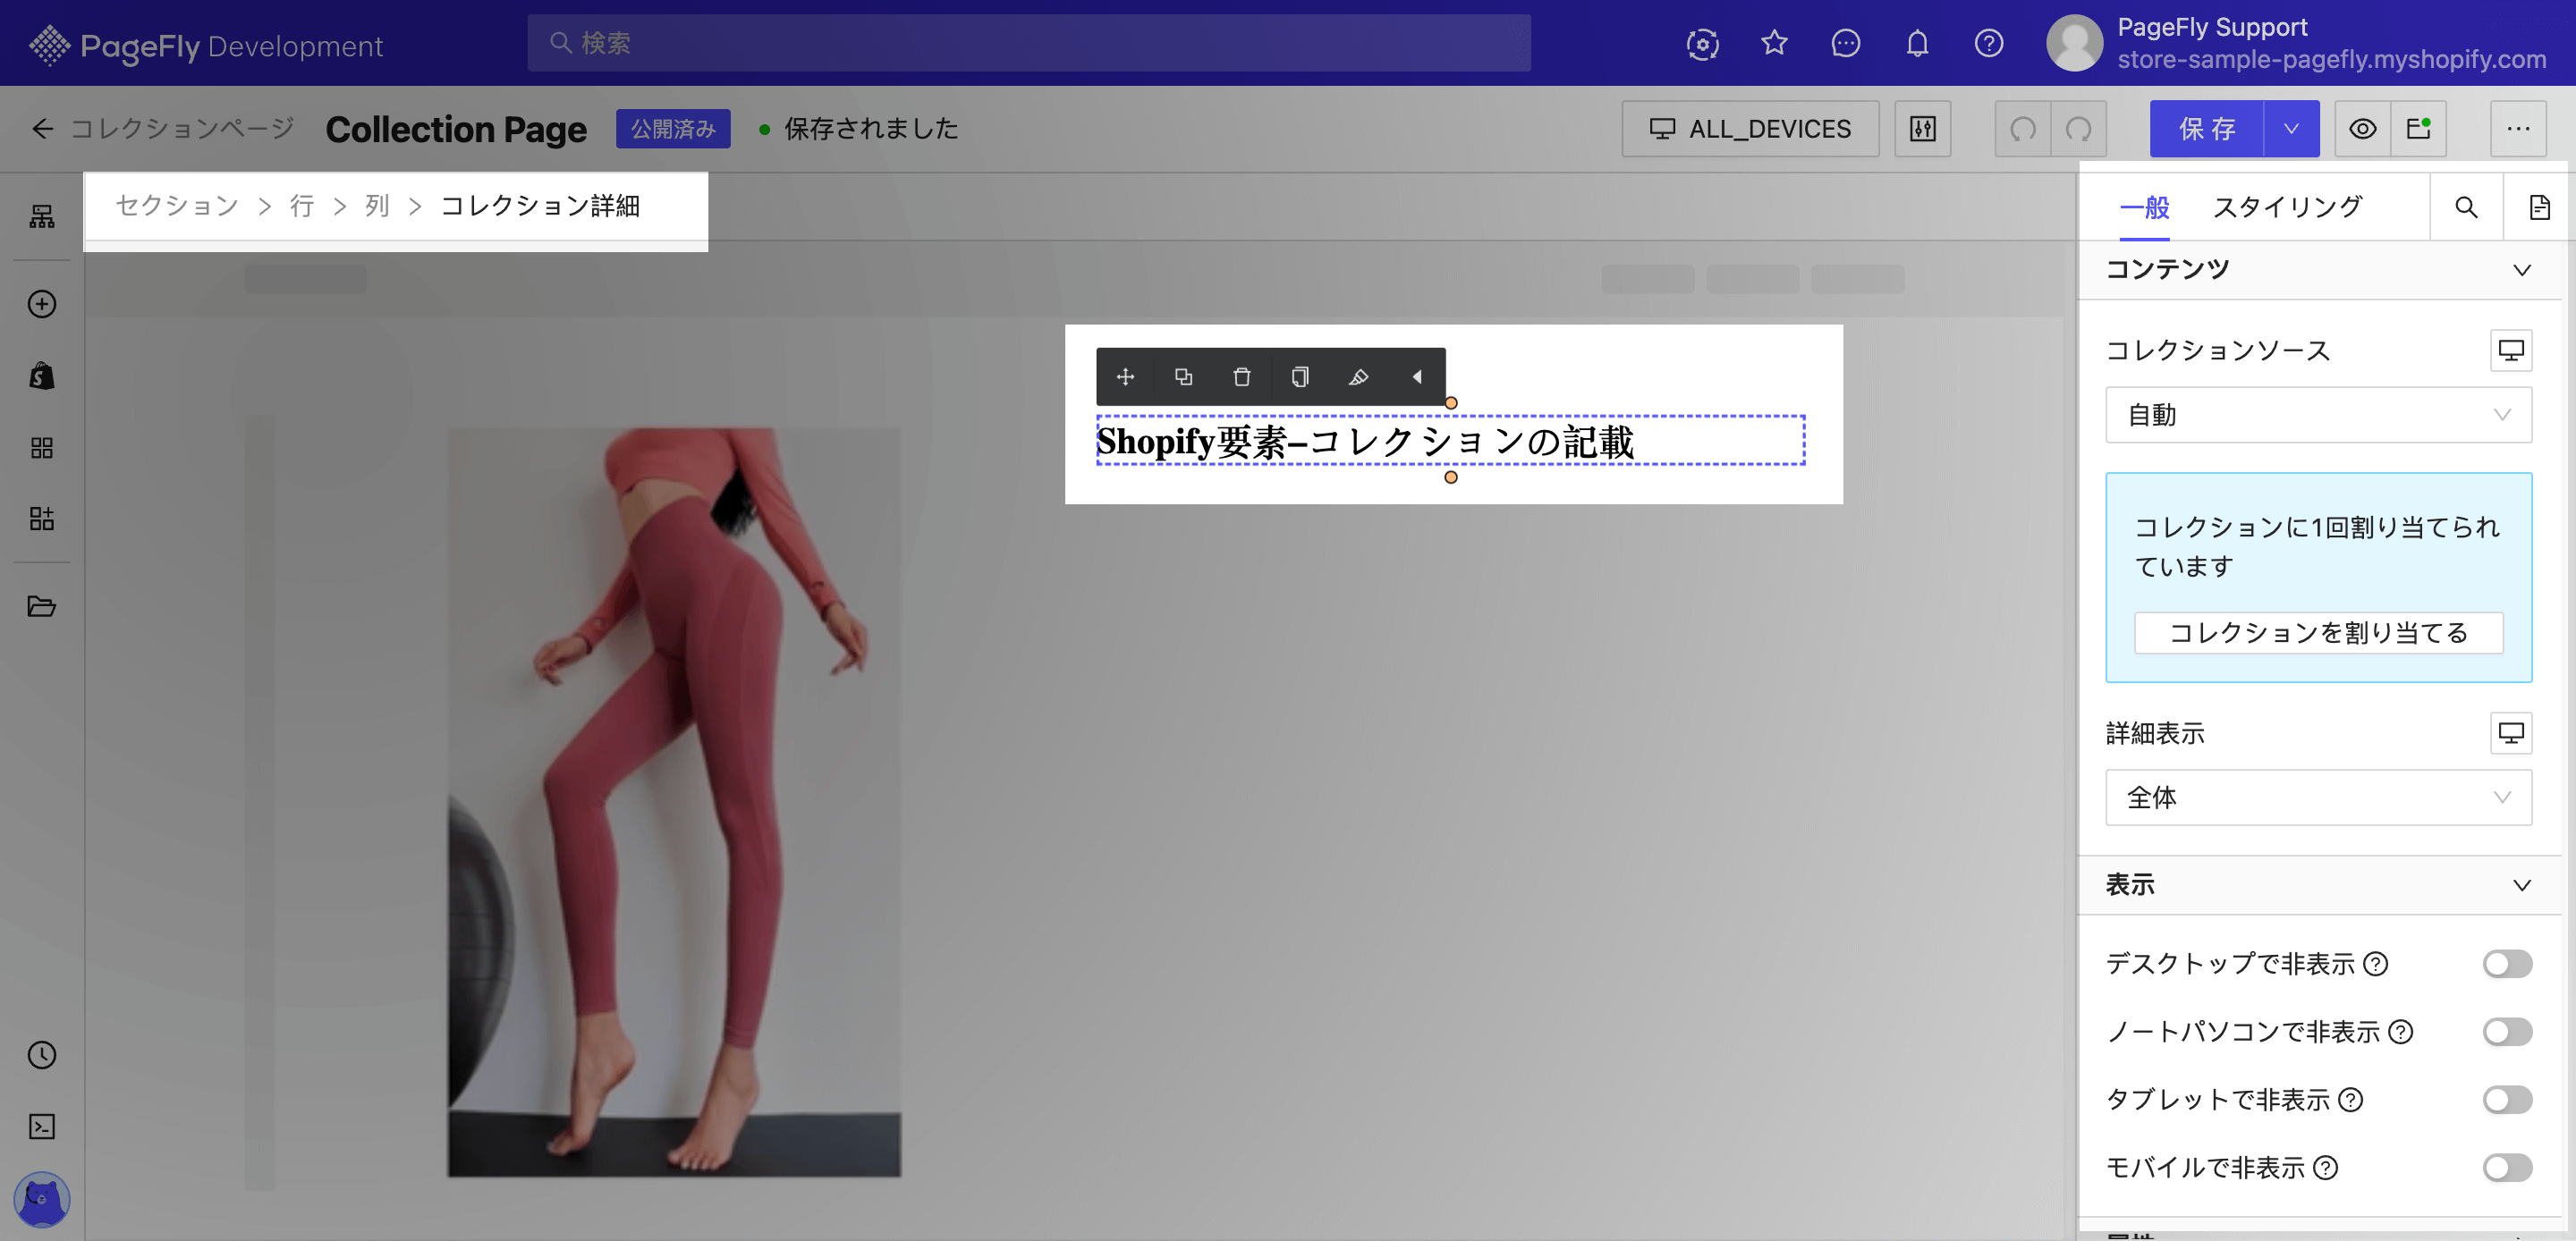Viewport: 2576px width, 1241px height.
Task: Open the four-square sections grid icon
Action: 41,448
